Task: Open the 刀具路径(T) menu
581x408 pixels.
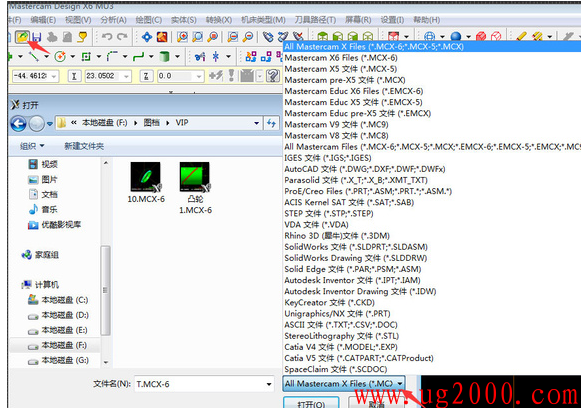Action: point(315,20)
